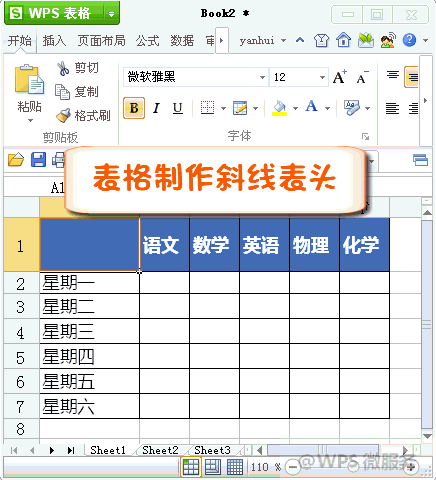Click the Open folder icon
The image size is (436, 480).
(x=16, y=160)
